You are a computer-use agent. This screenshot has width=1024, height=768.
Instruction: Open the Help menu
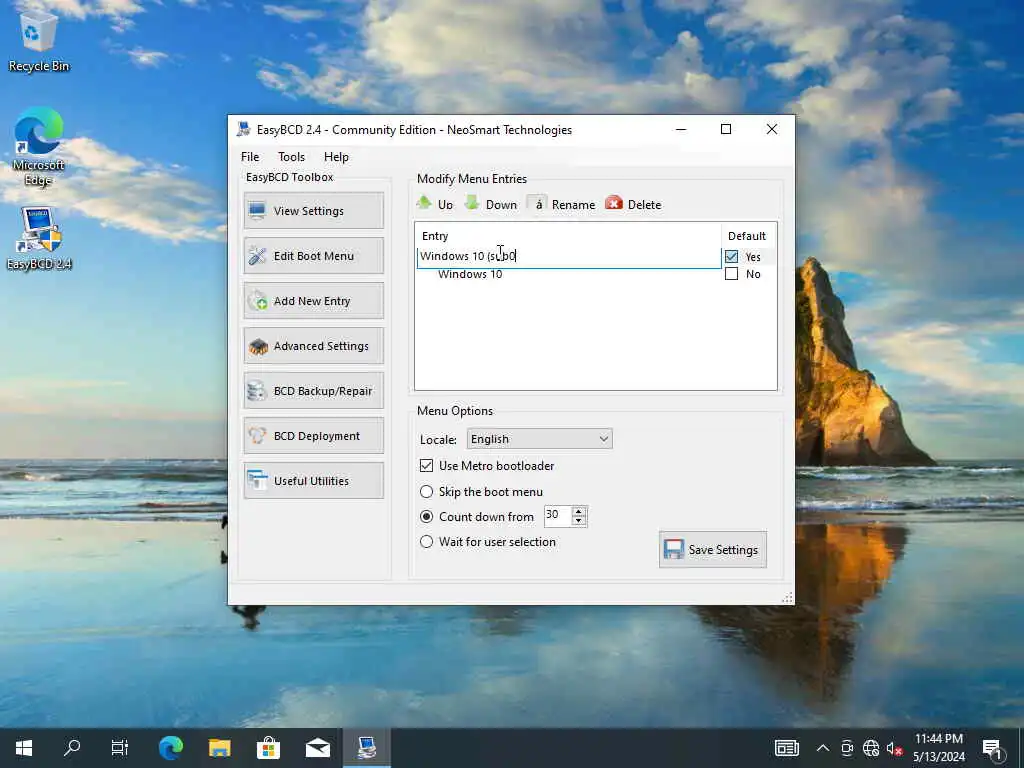(x=336, y=157)
